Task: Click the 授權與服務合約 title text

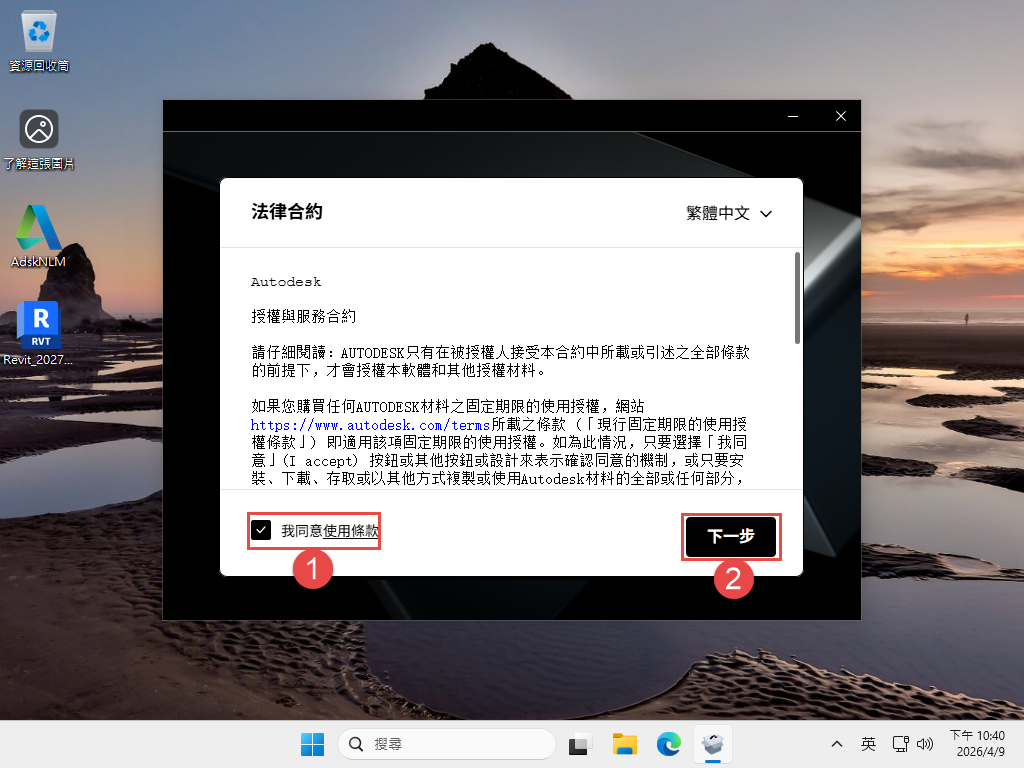Action: [304, 317]
